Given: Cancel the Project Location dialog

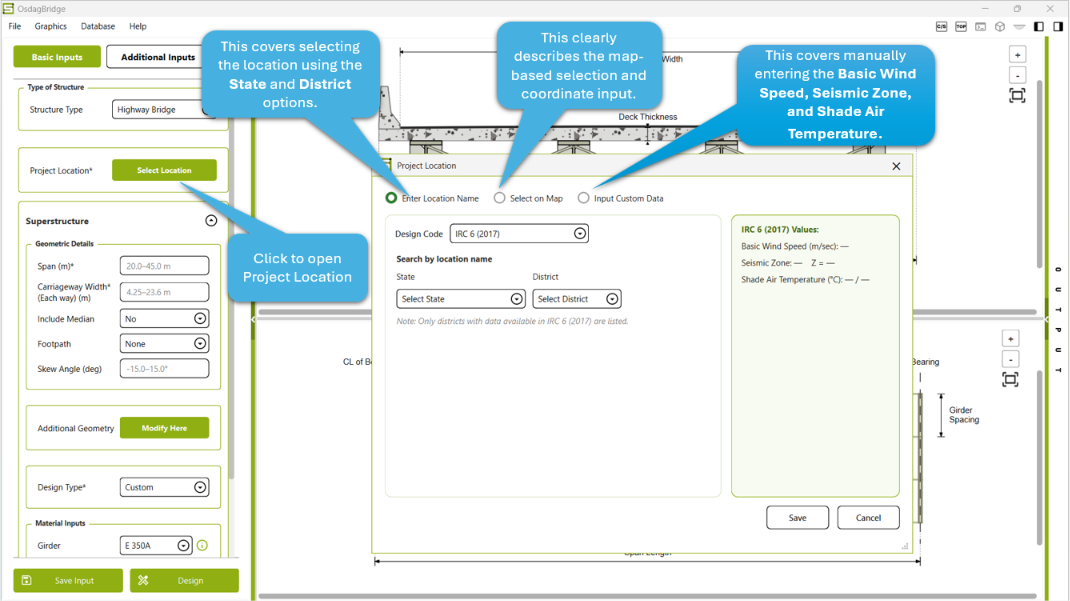Looking at the screenshot, I should [x=868, y=518].
